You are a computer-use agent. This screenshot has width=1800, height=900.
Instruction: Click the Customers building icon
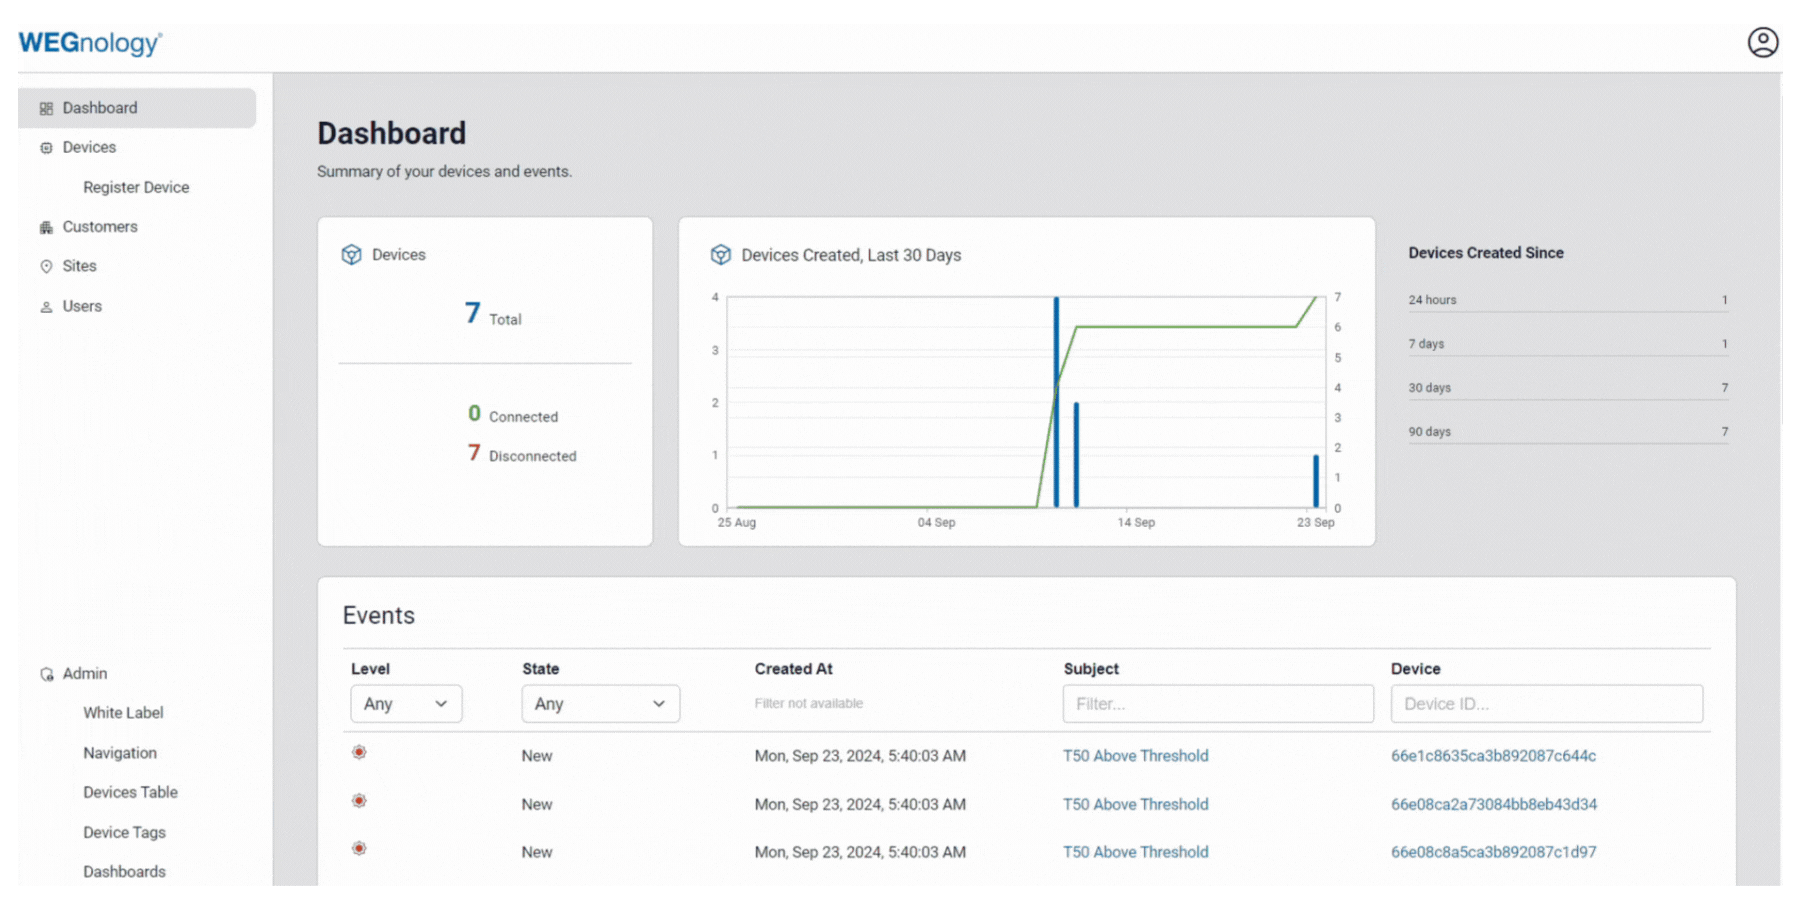[x=46, y=227]
